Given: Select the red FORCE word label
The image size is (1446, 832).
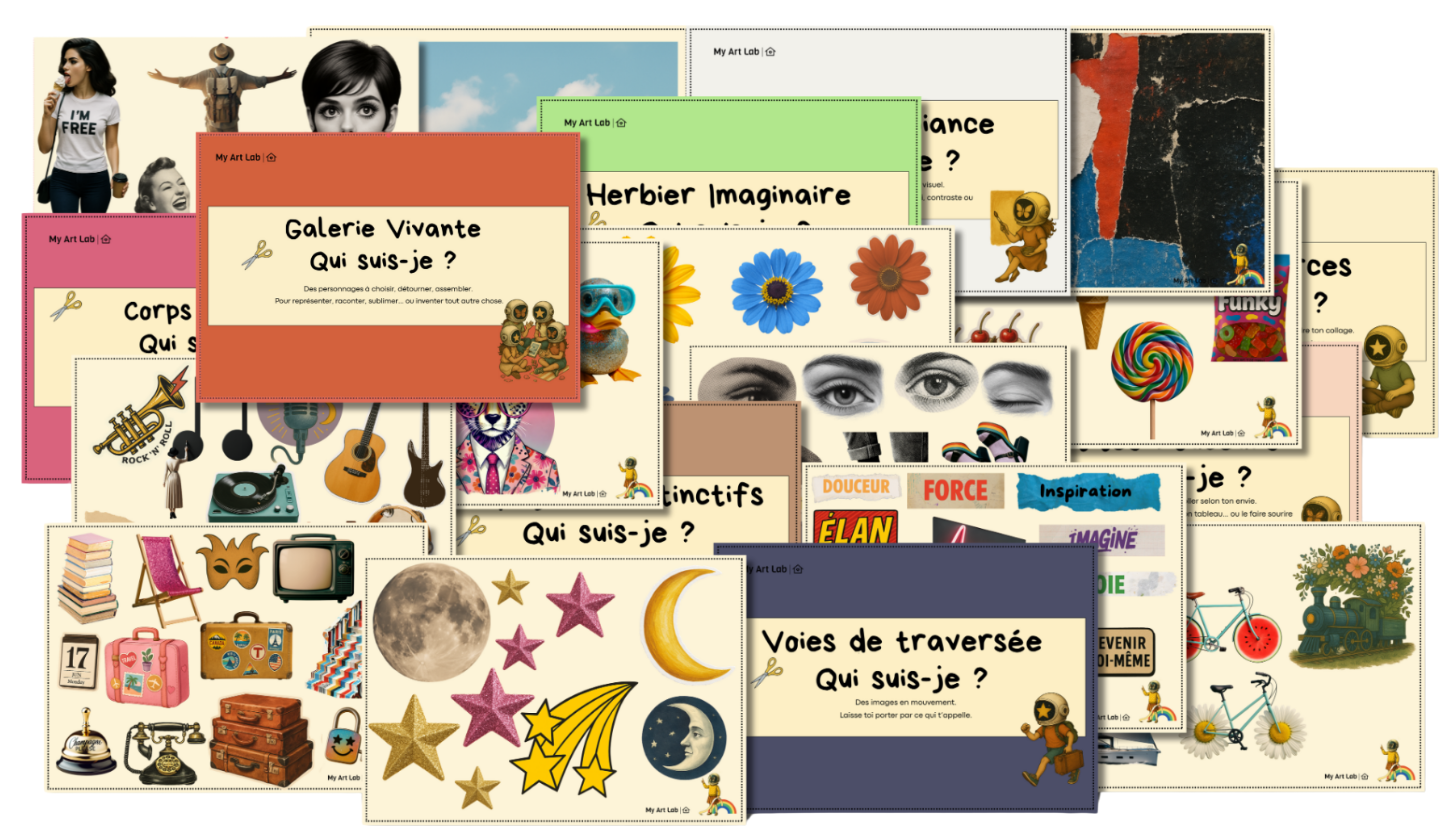Looking at the screenshot, I should point(955,490).
